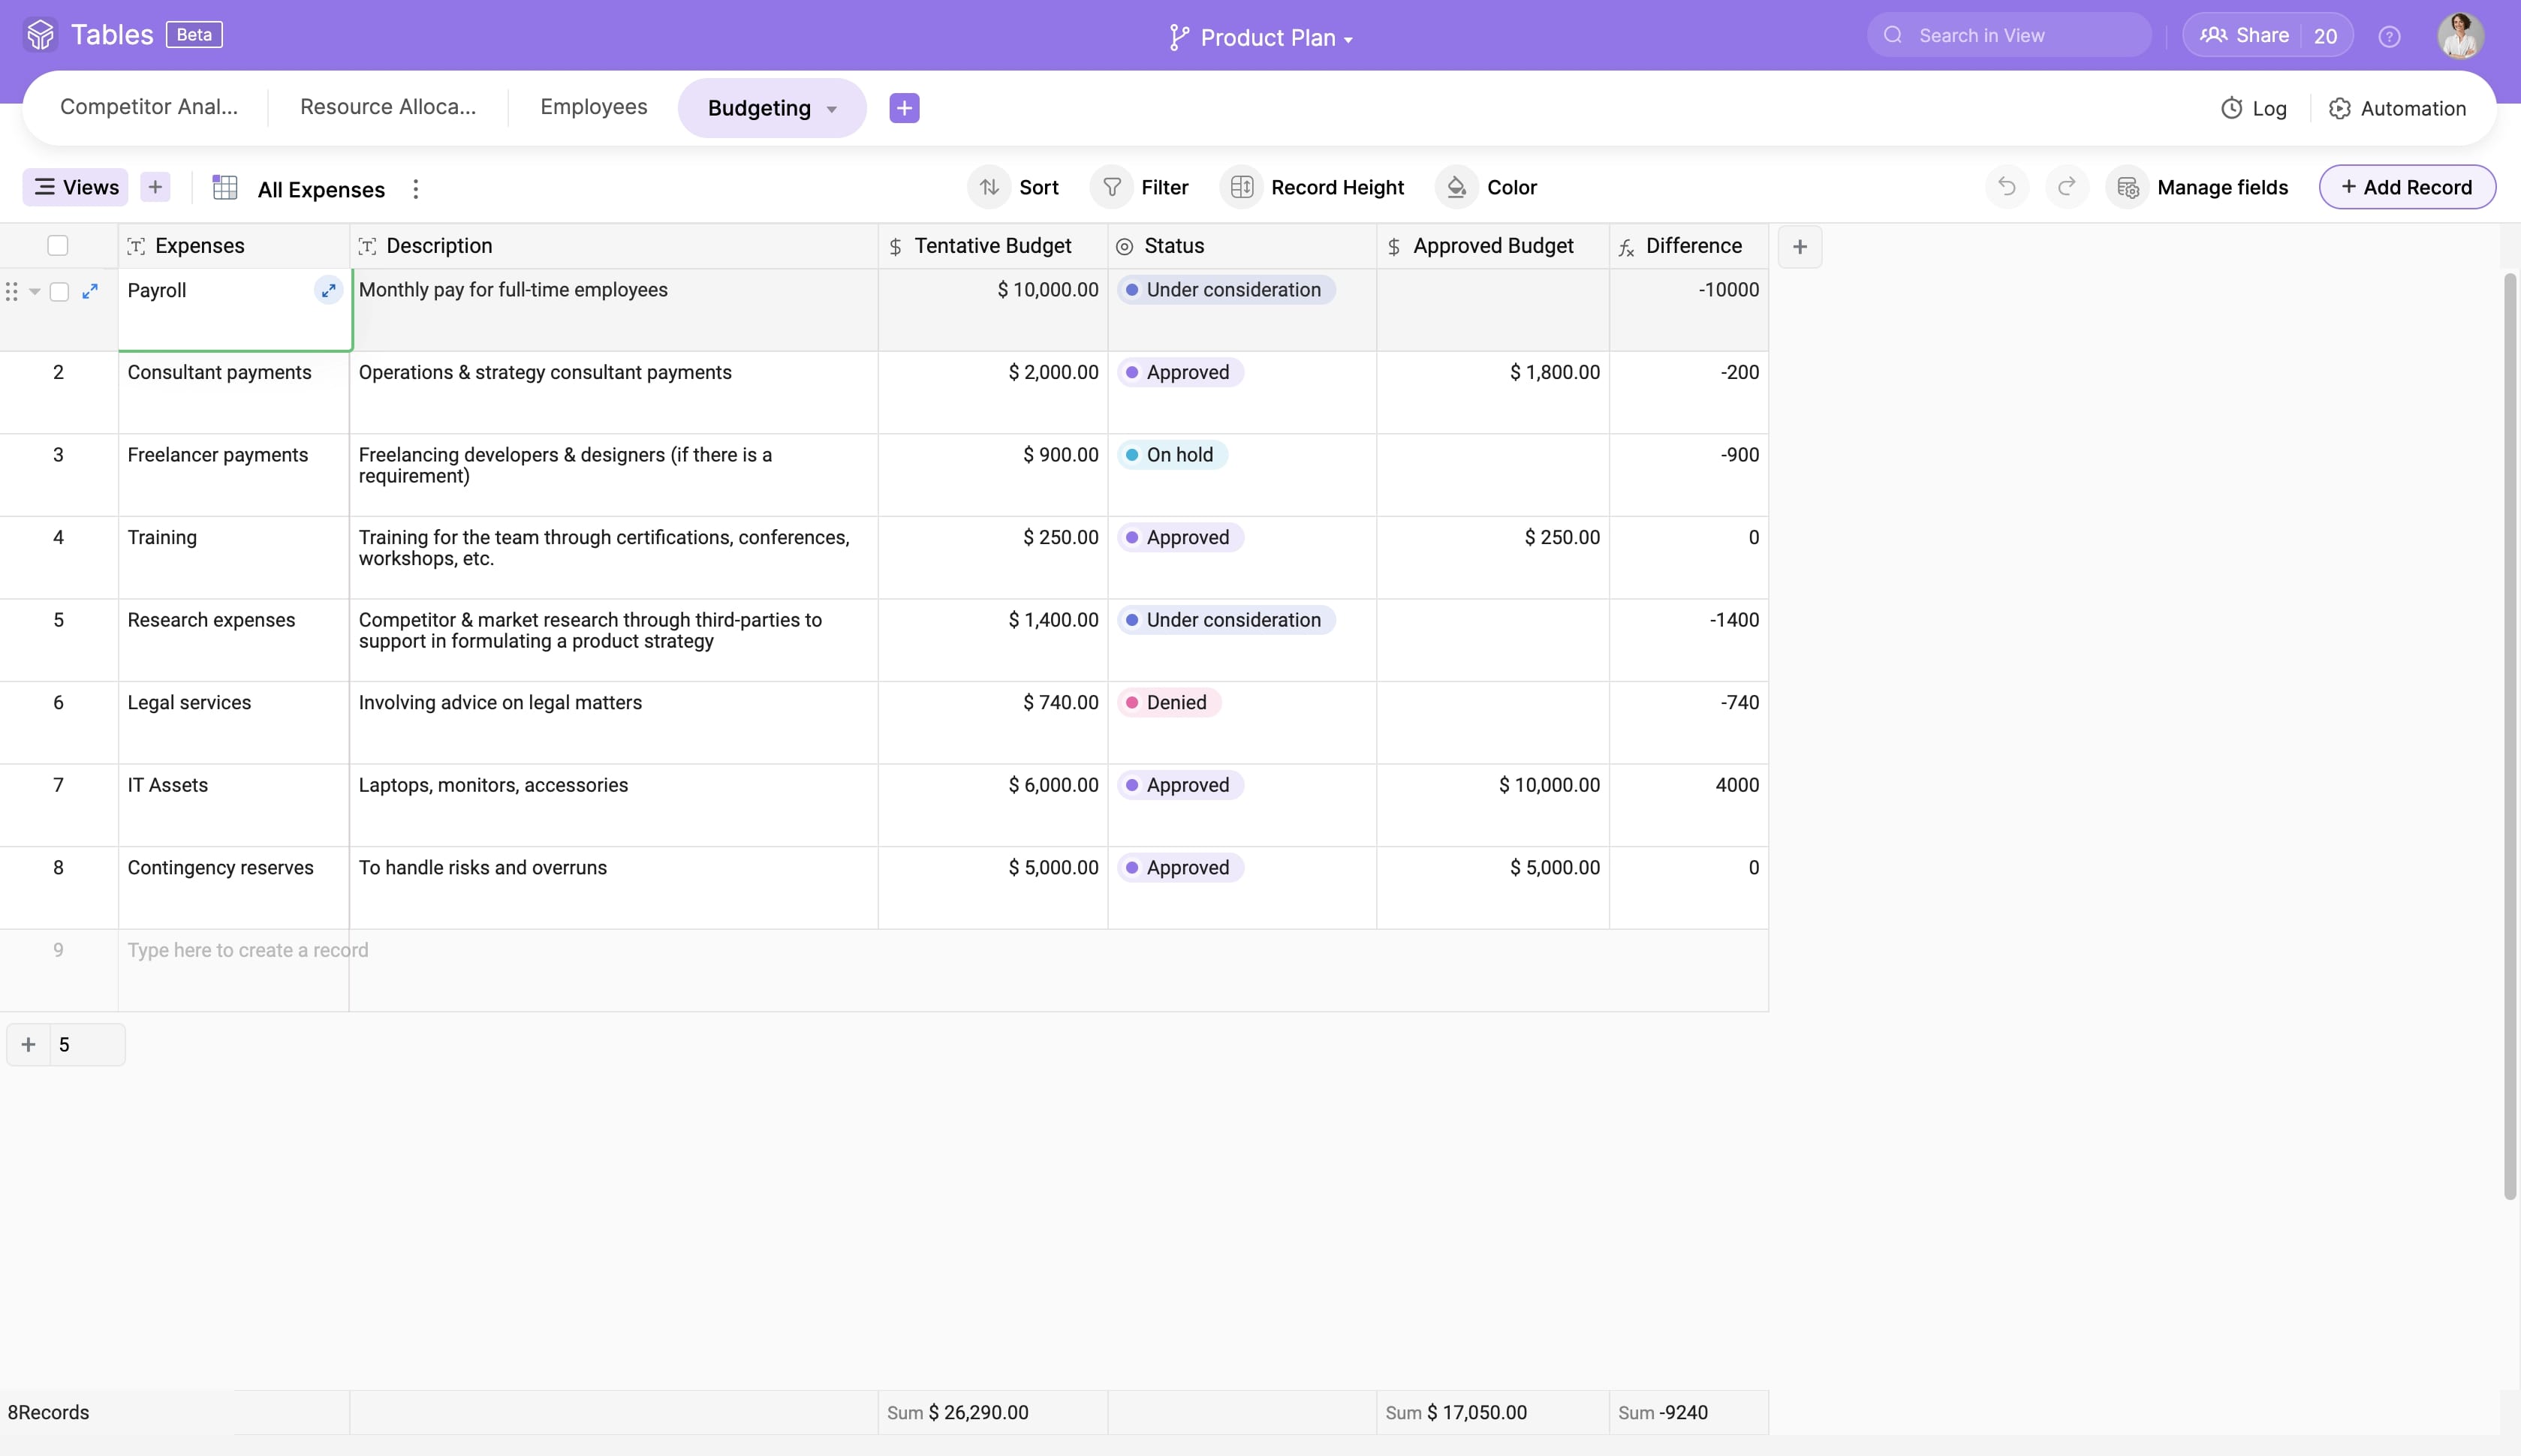Screen dimensions: 2521x1456
Task: Open Payroll row dropdown caret
Action: [x=35, y=291]
